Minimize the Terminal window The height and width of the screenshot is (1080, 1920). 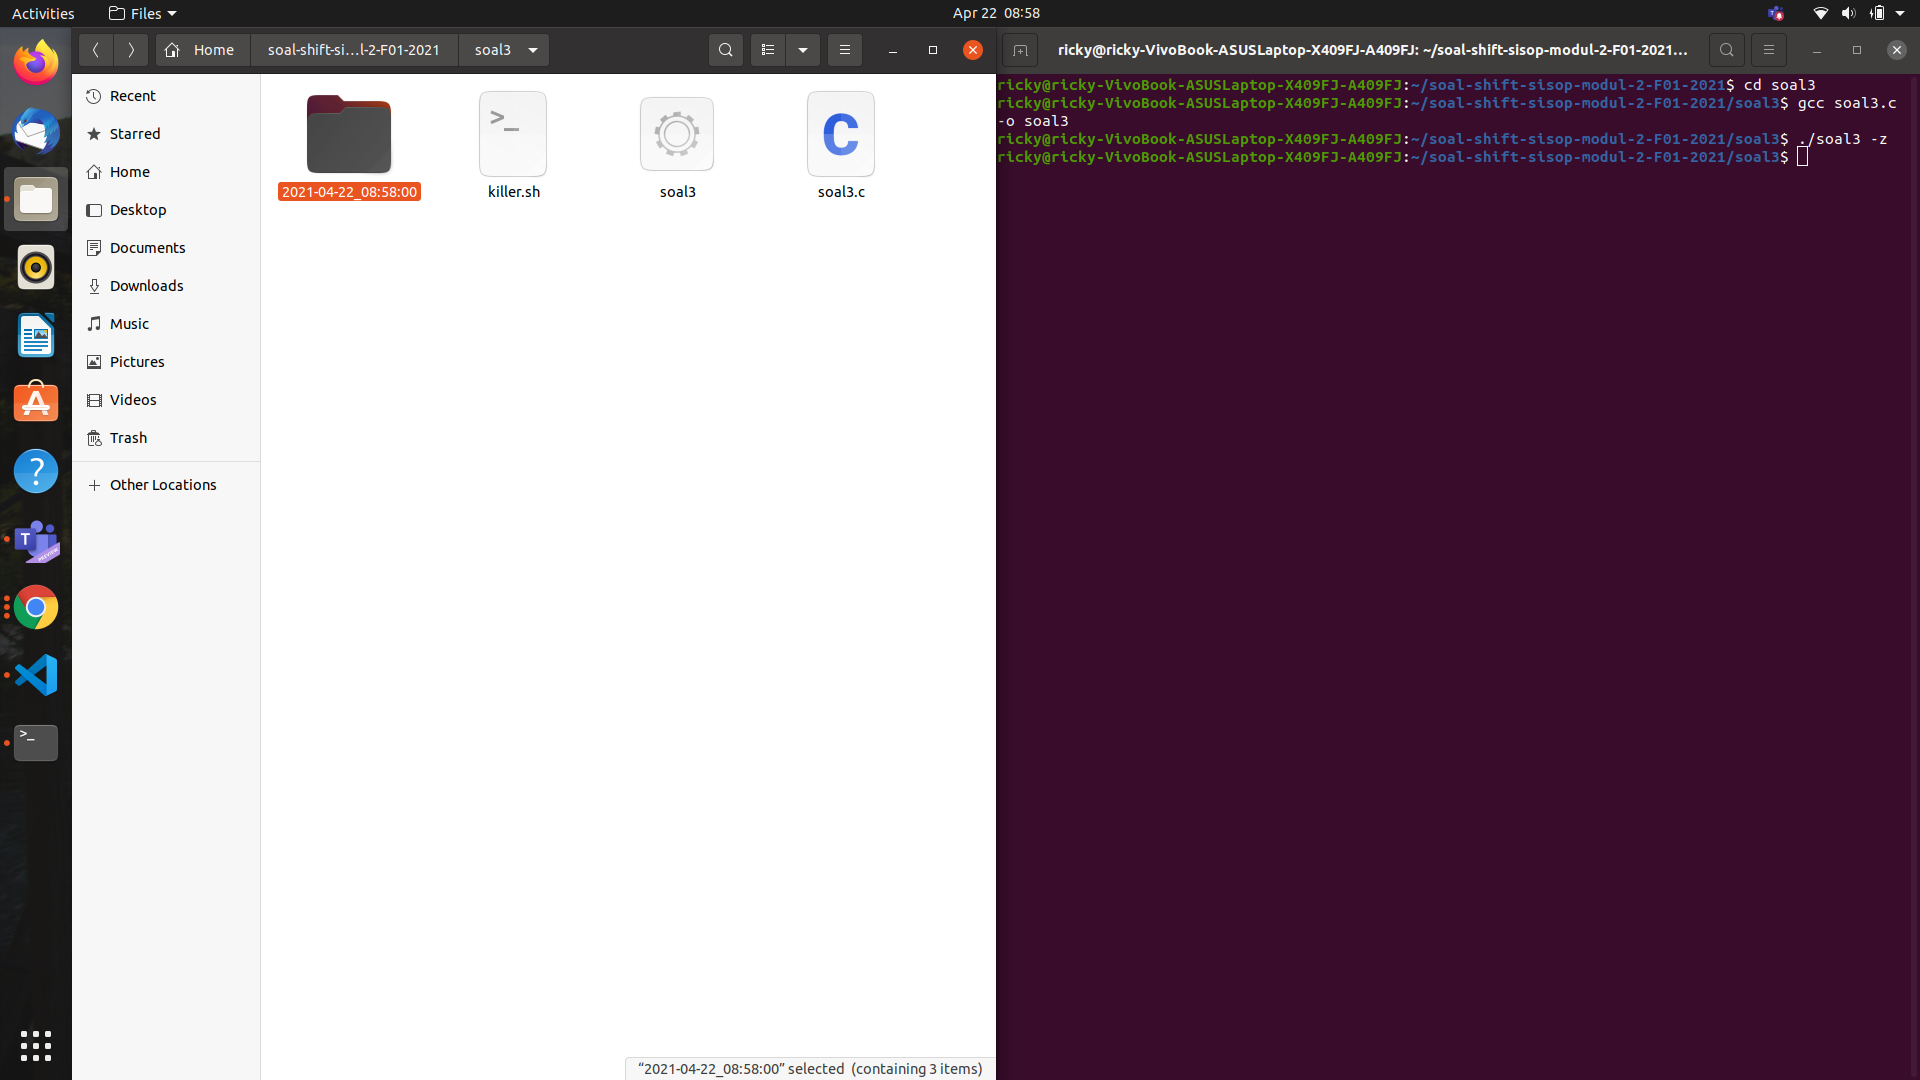1817,50
